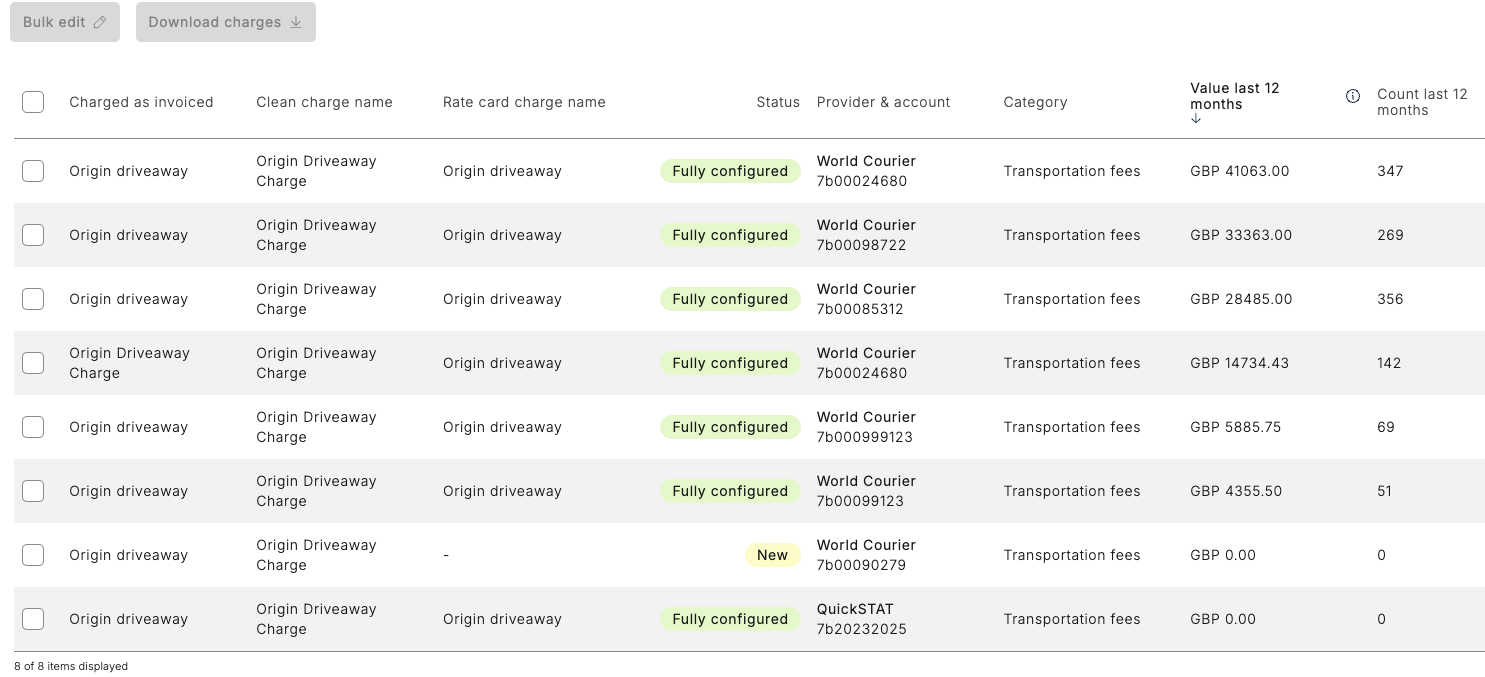Viewport: 1485px width, 677px height.
Task: Sort table by Status column header
Action: (777, 102)
